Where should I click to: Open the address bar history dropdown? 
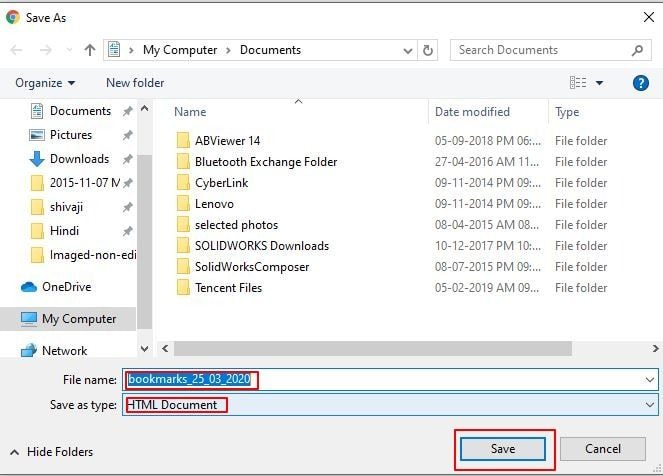pyautogui.click(x=408, y=50)
